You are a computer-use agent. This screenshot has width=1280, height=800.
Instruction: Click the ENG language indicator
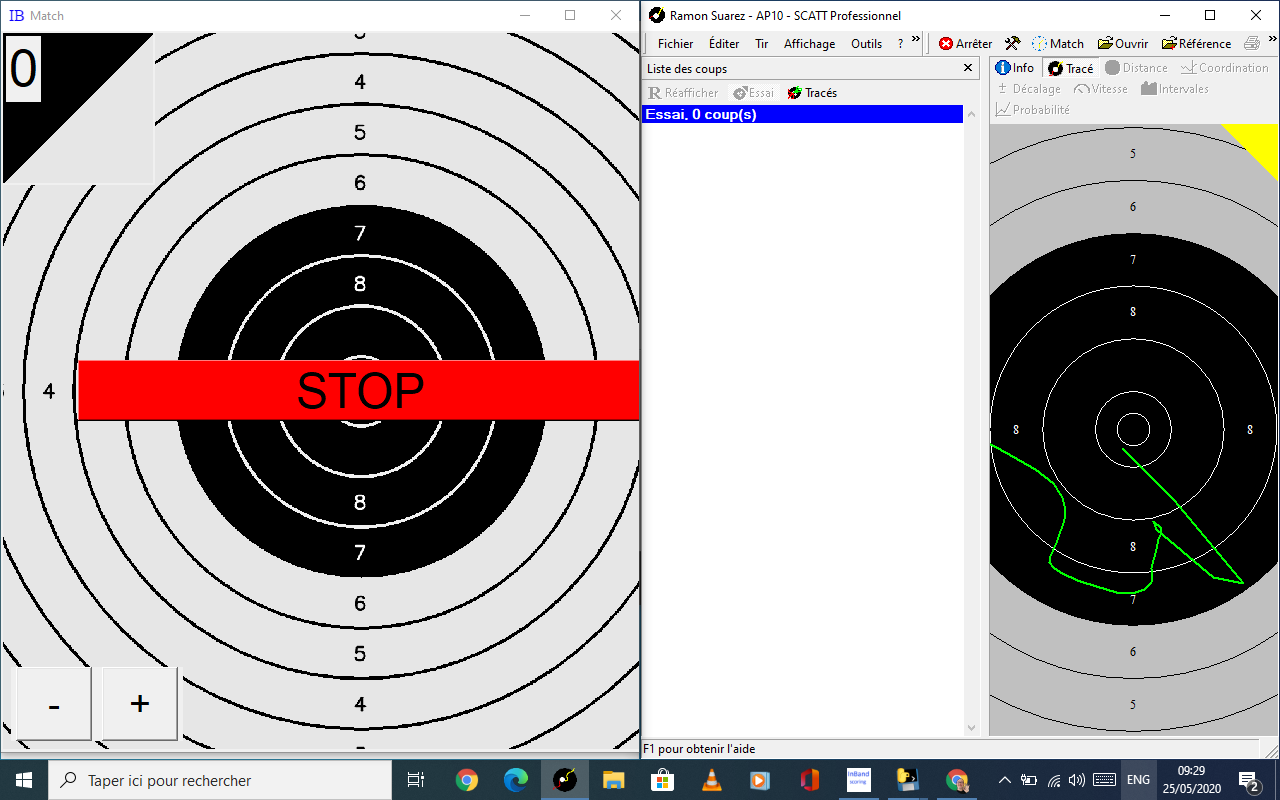point(1138,780)
